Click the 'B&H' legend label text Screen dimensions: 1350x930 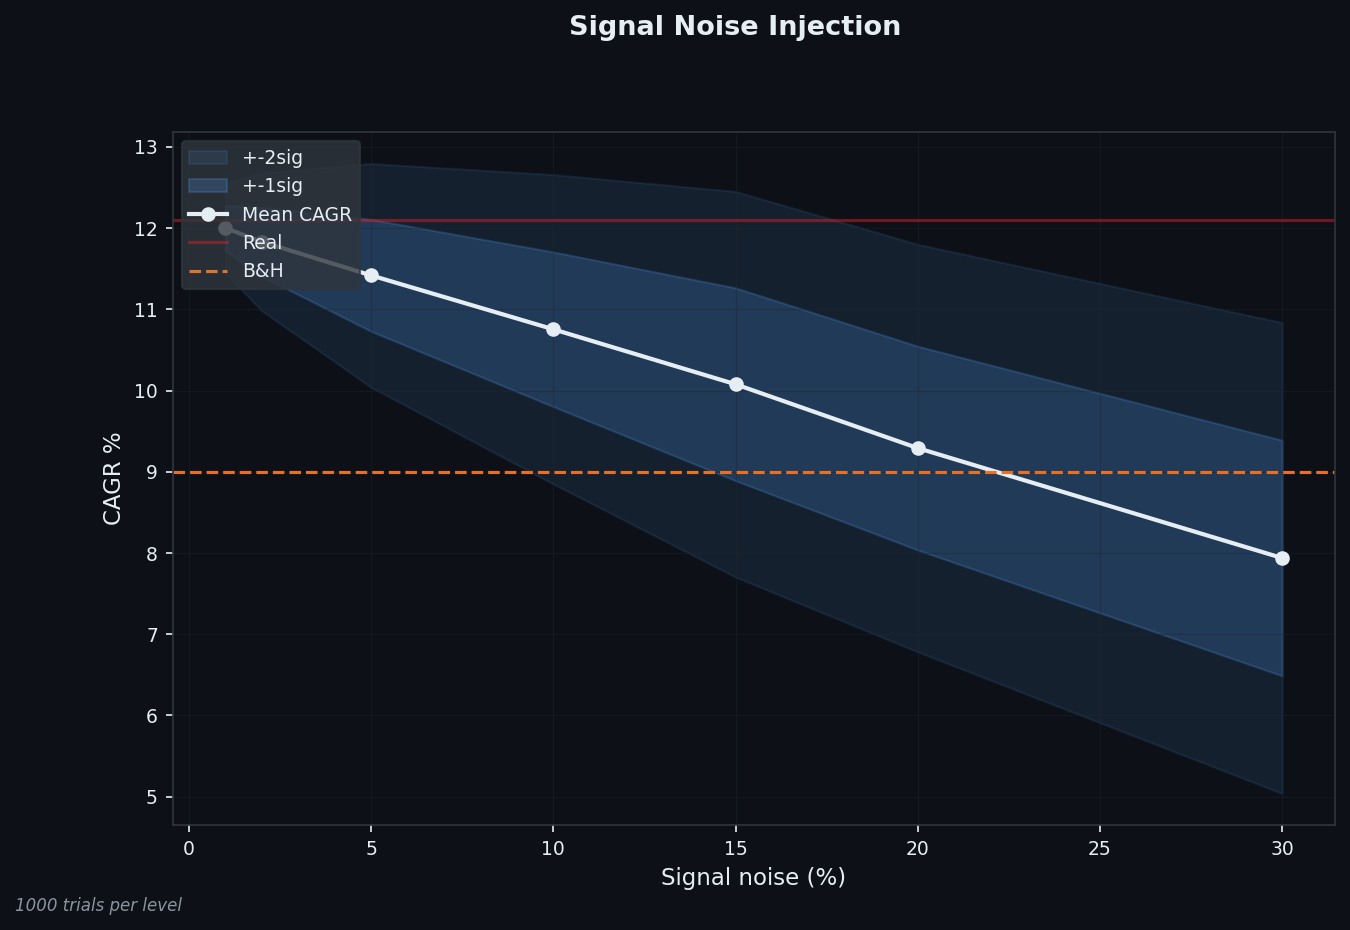pyautogui.click(x=263, y=271)
